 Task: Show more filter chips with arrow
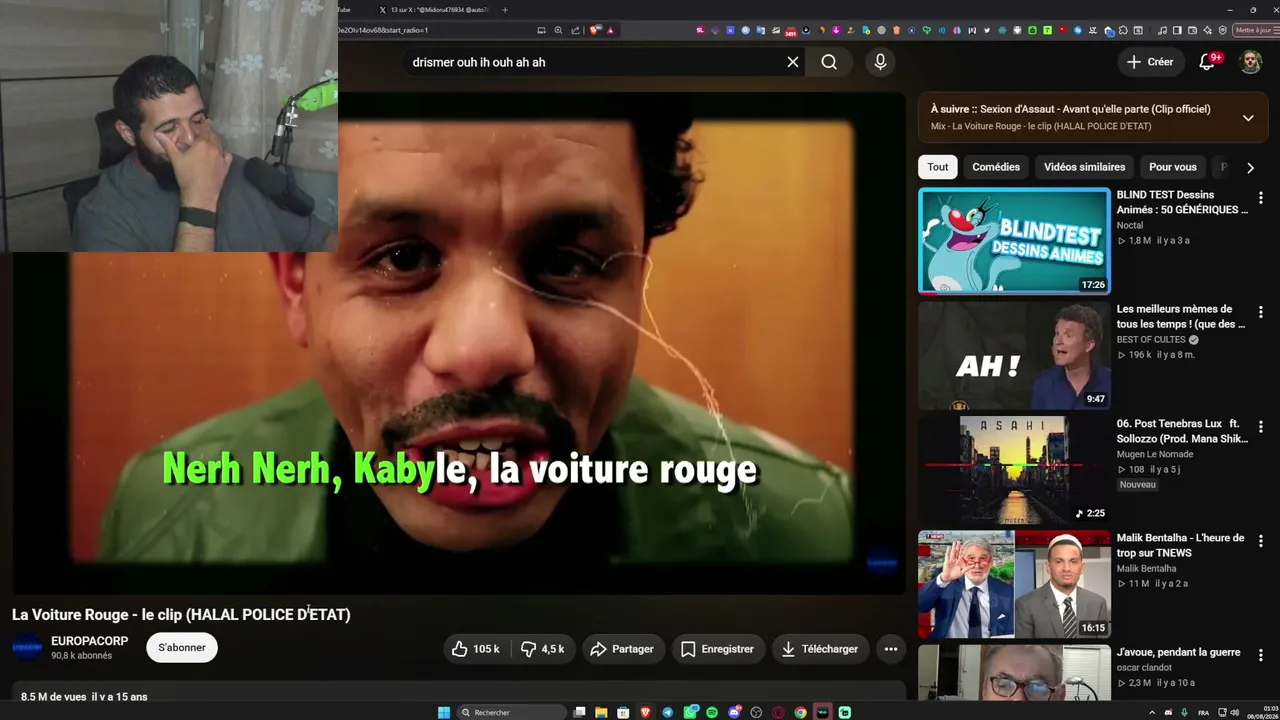1250,168
